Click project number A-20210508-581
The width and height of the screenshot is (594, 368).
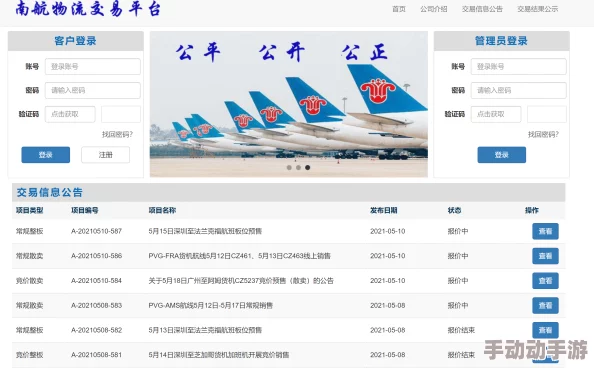point(96,355)
